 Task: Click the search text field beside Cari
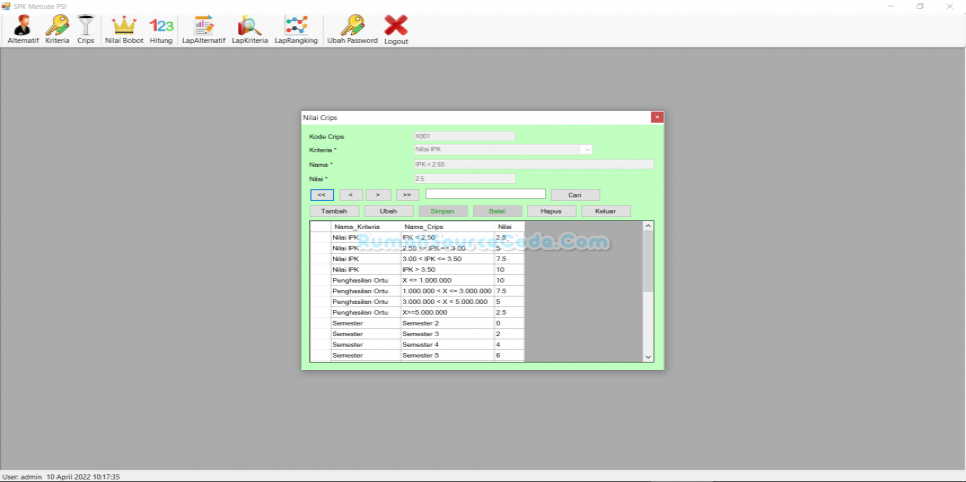tap(485, 194)
